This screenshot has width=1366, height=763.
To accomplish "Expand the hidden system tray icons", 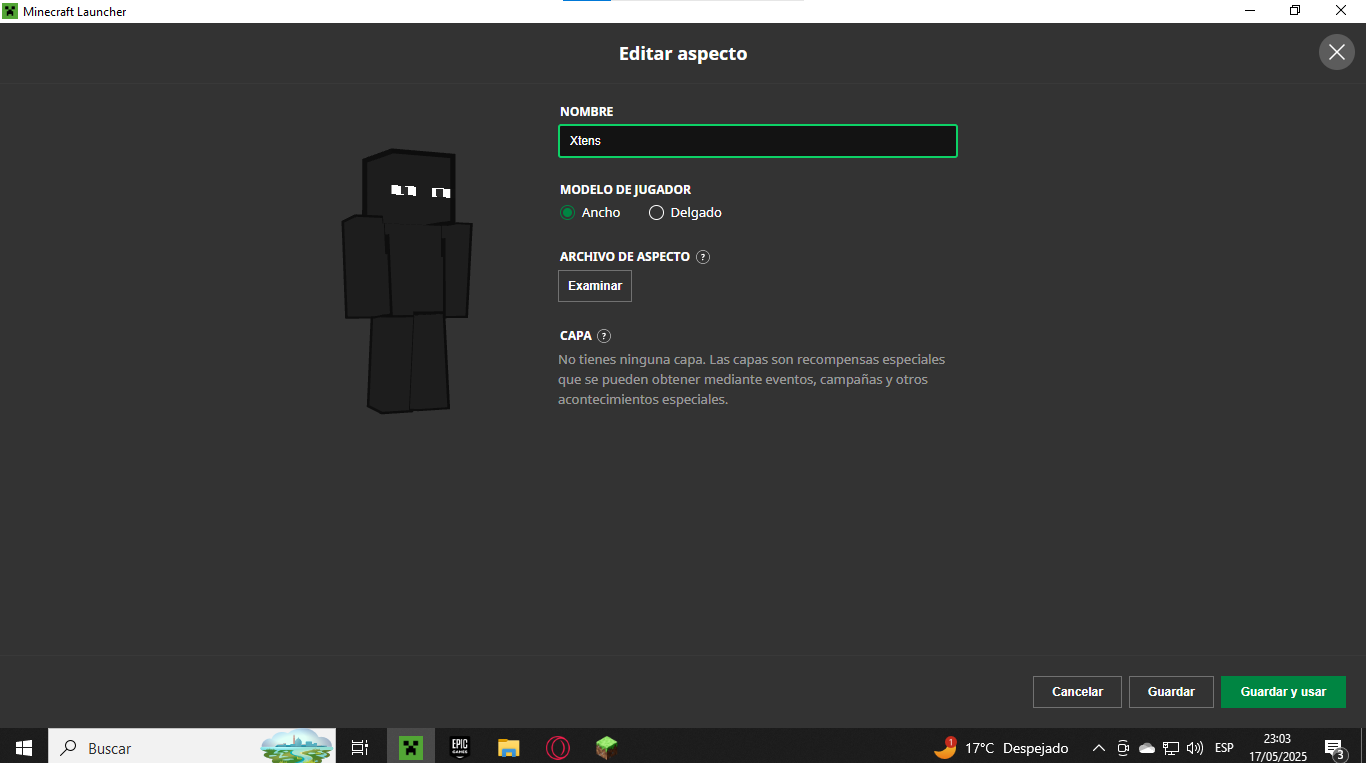I will pyautogui.click(x=1098, y=748).
